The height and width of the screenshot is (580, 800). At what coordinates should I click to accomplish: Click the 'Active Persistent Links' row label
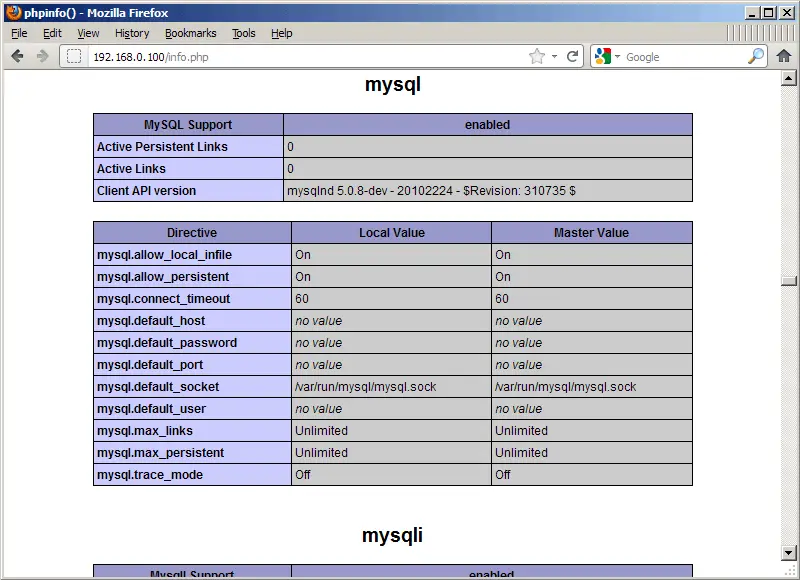point(162,146)
